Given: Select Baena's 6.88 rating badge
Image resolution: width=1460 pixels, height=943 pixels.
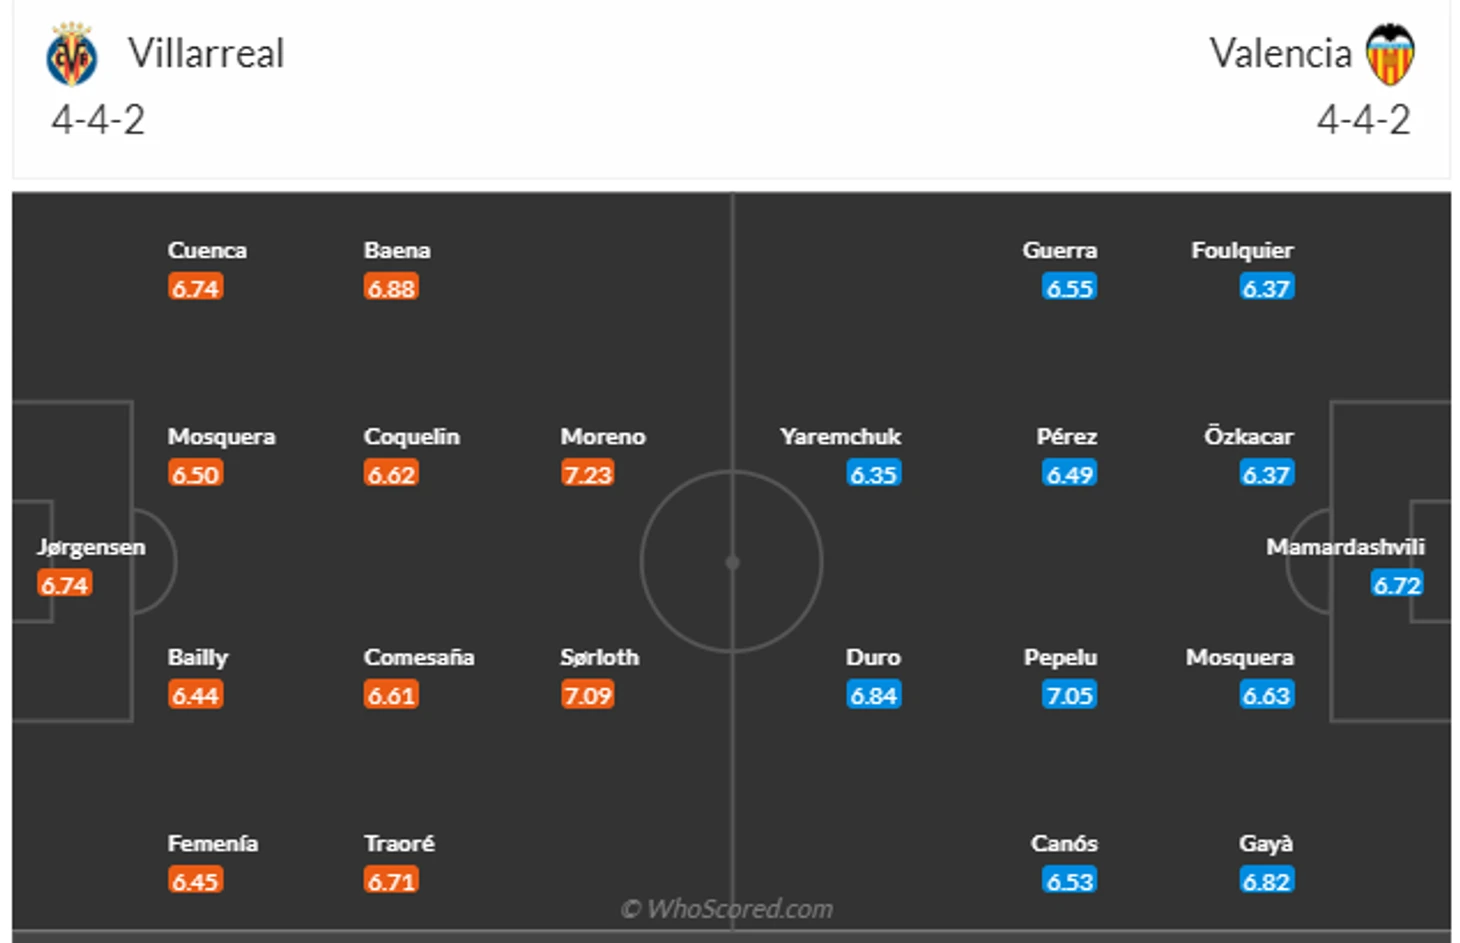Looking at the screenshot, I should coord(391,288).
